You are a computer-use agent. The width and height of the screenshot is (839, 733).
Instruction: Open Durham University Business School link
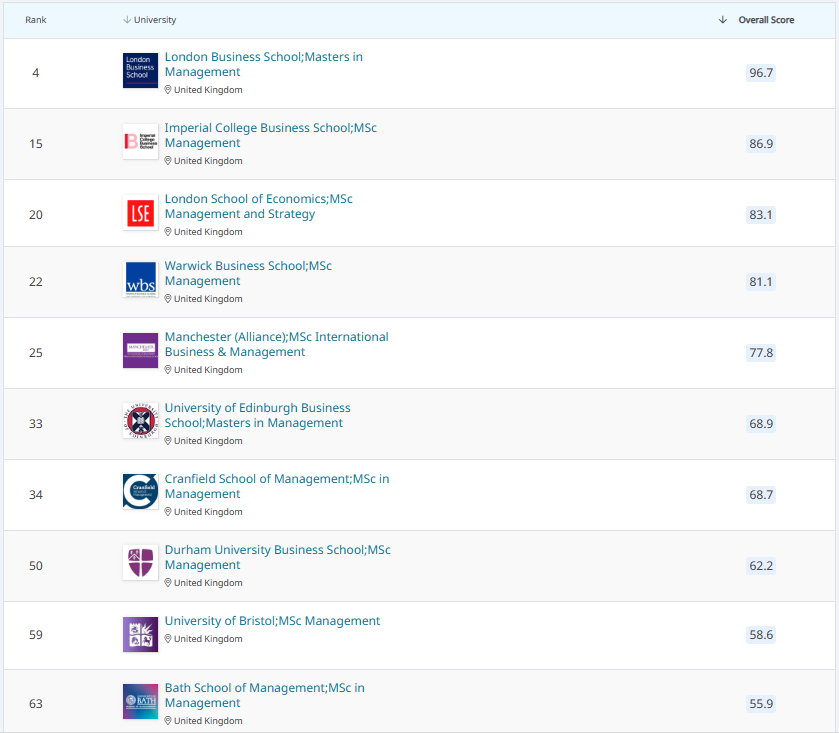point(277,558)
